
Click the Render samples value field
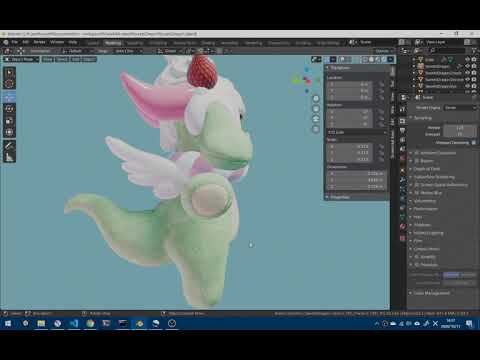point(460,128)
